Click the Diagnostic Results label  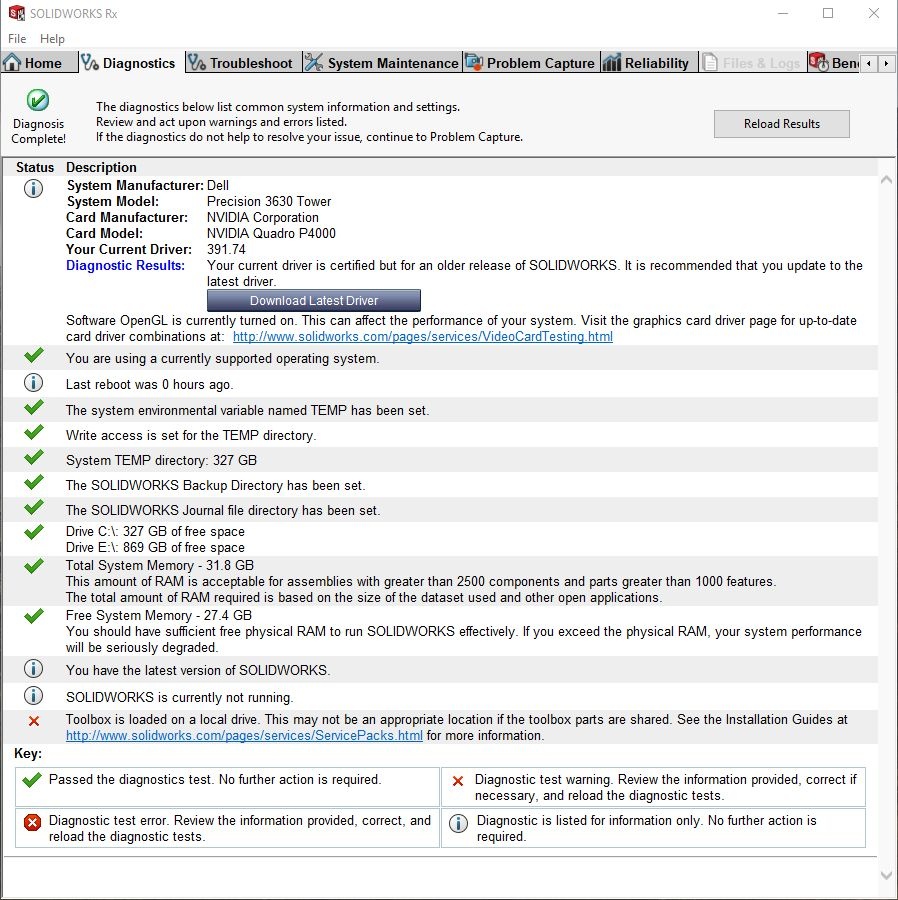[x=126, y=265]
